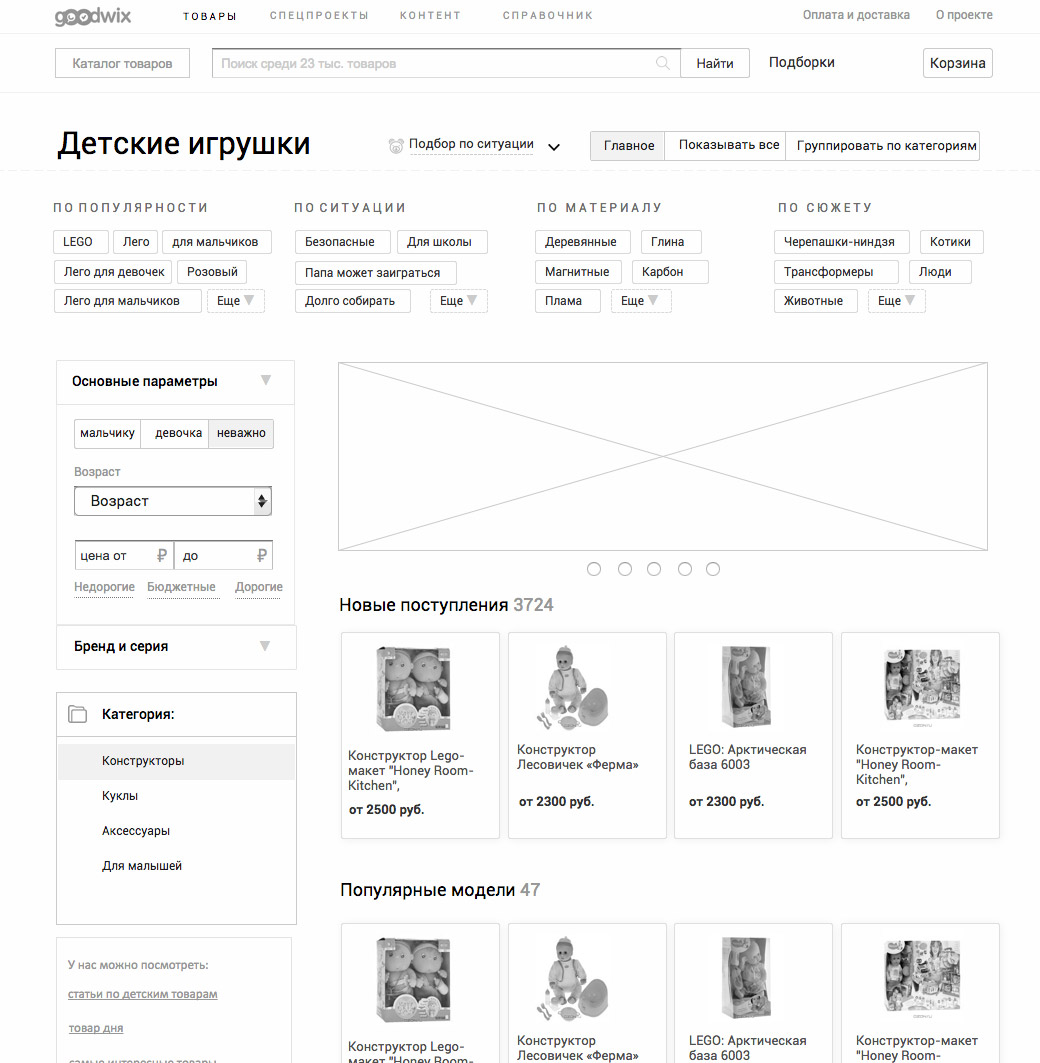Click the ruble icon in до field
1040x1063 pixels.
click(x=262, y=556)
